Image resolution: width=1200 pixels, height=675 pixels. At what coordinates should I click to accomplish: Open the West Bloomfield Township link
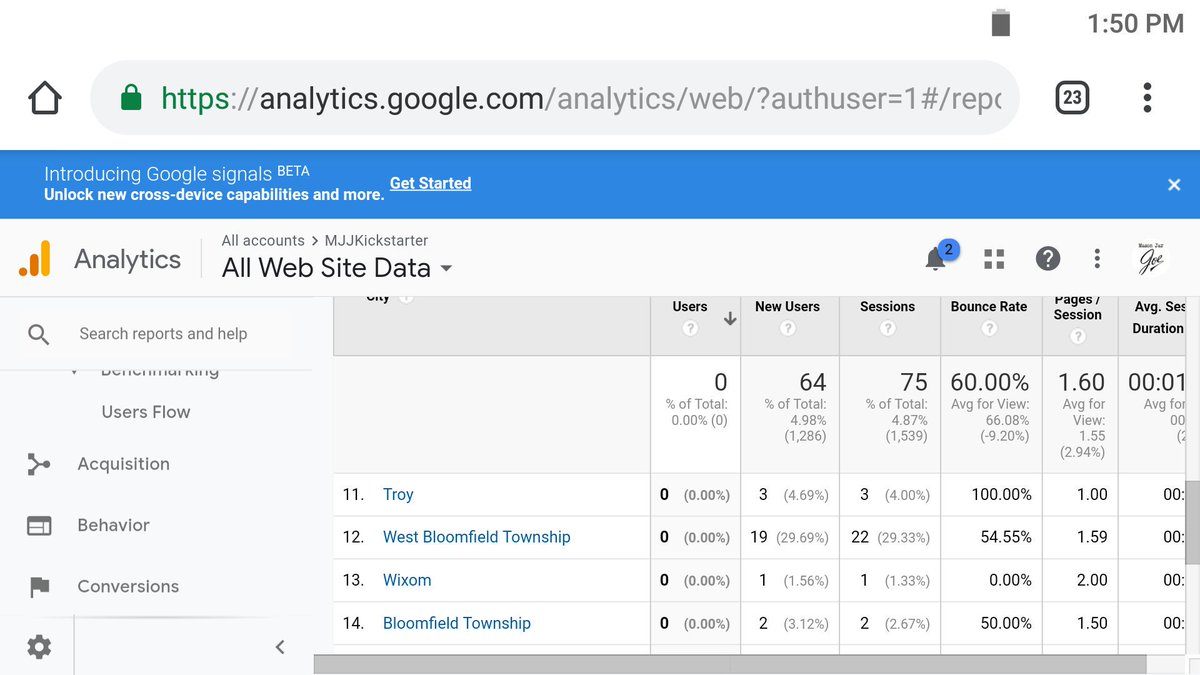pyautogui.click(x=476, y=537)
